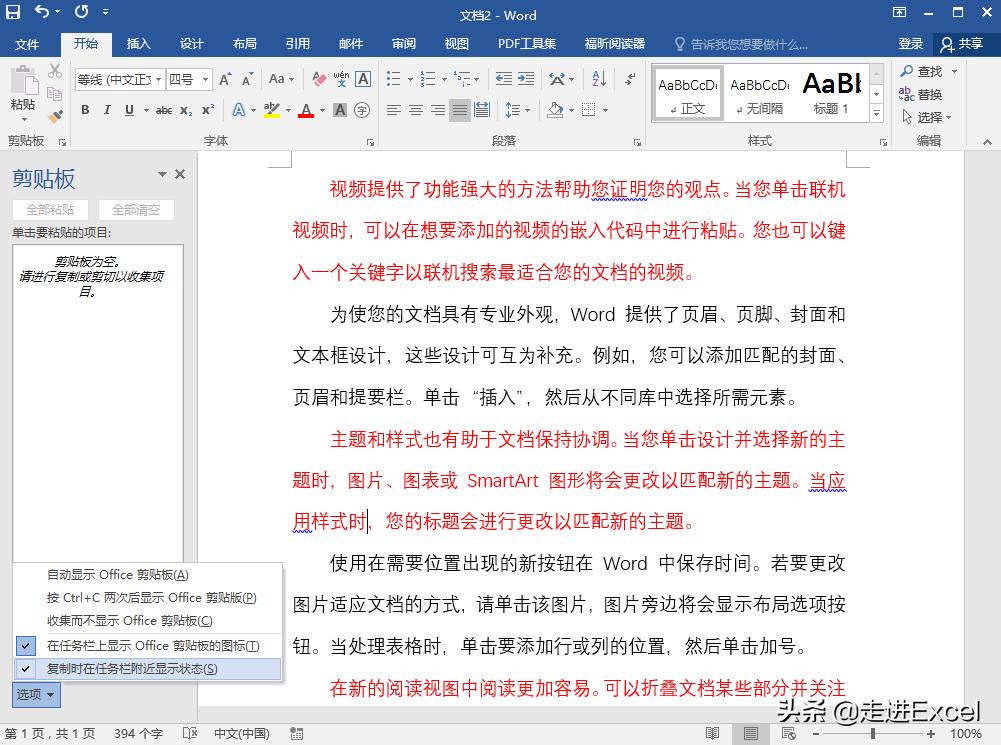1001x745 pixels.
Task: Select the subscript icon
Action: [187, 110]
